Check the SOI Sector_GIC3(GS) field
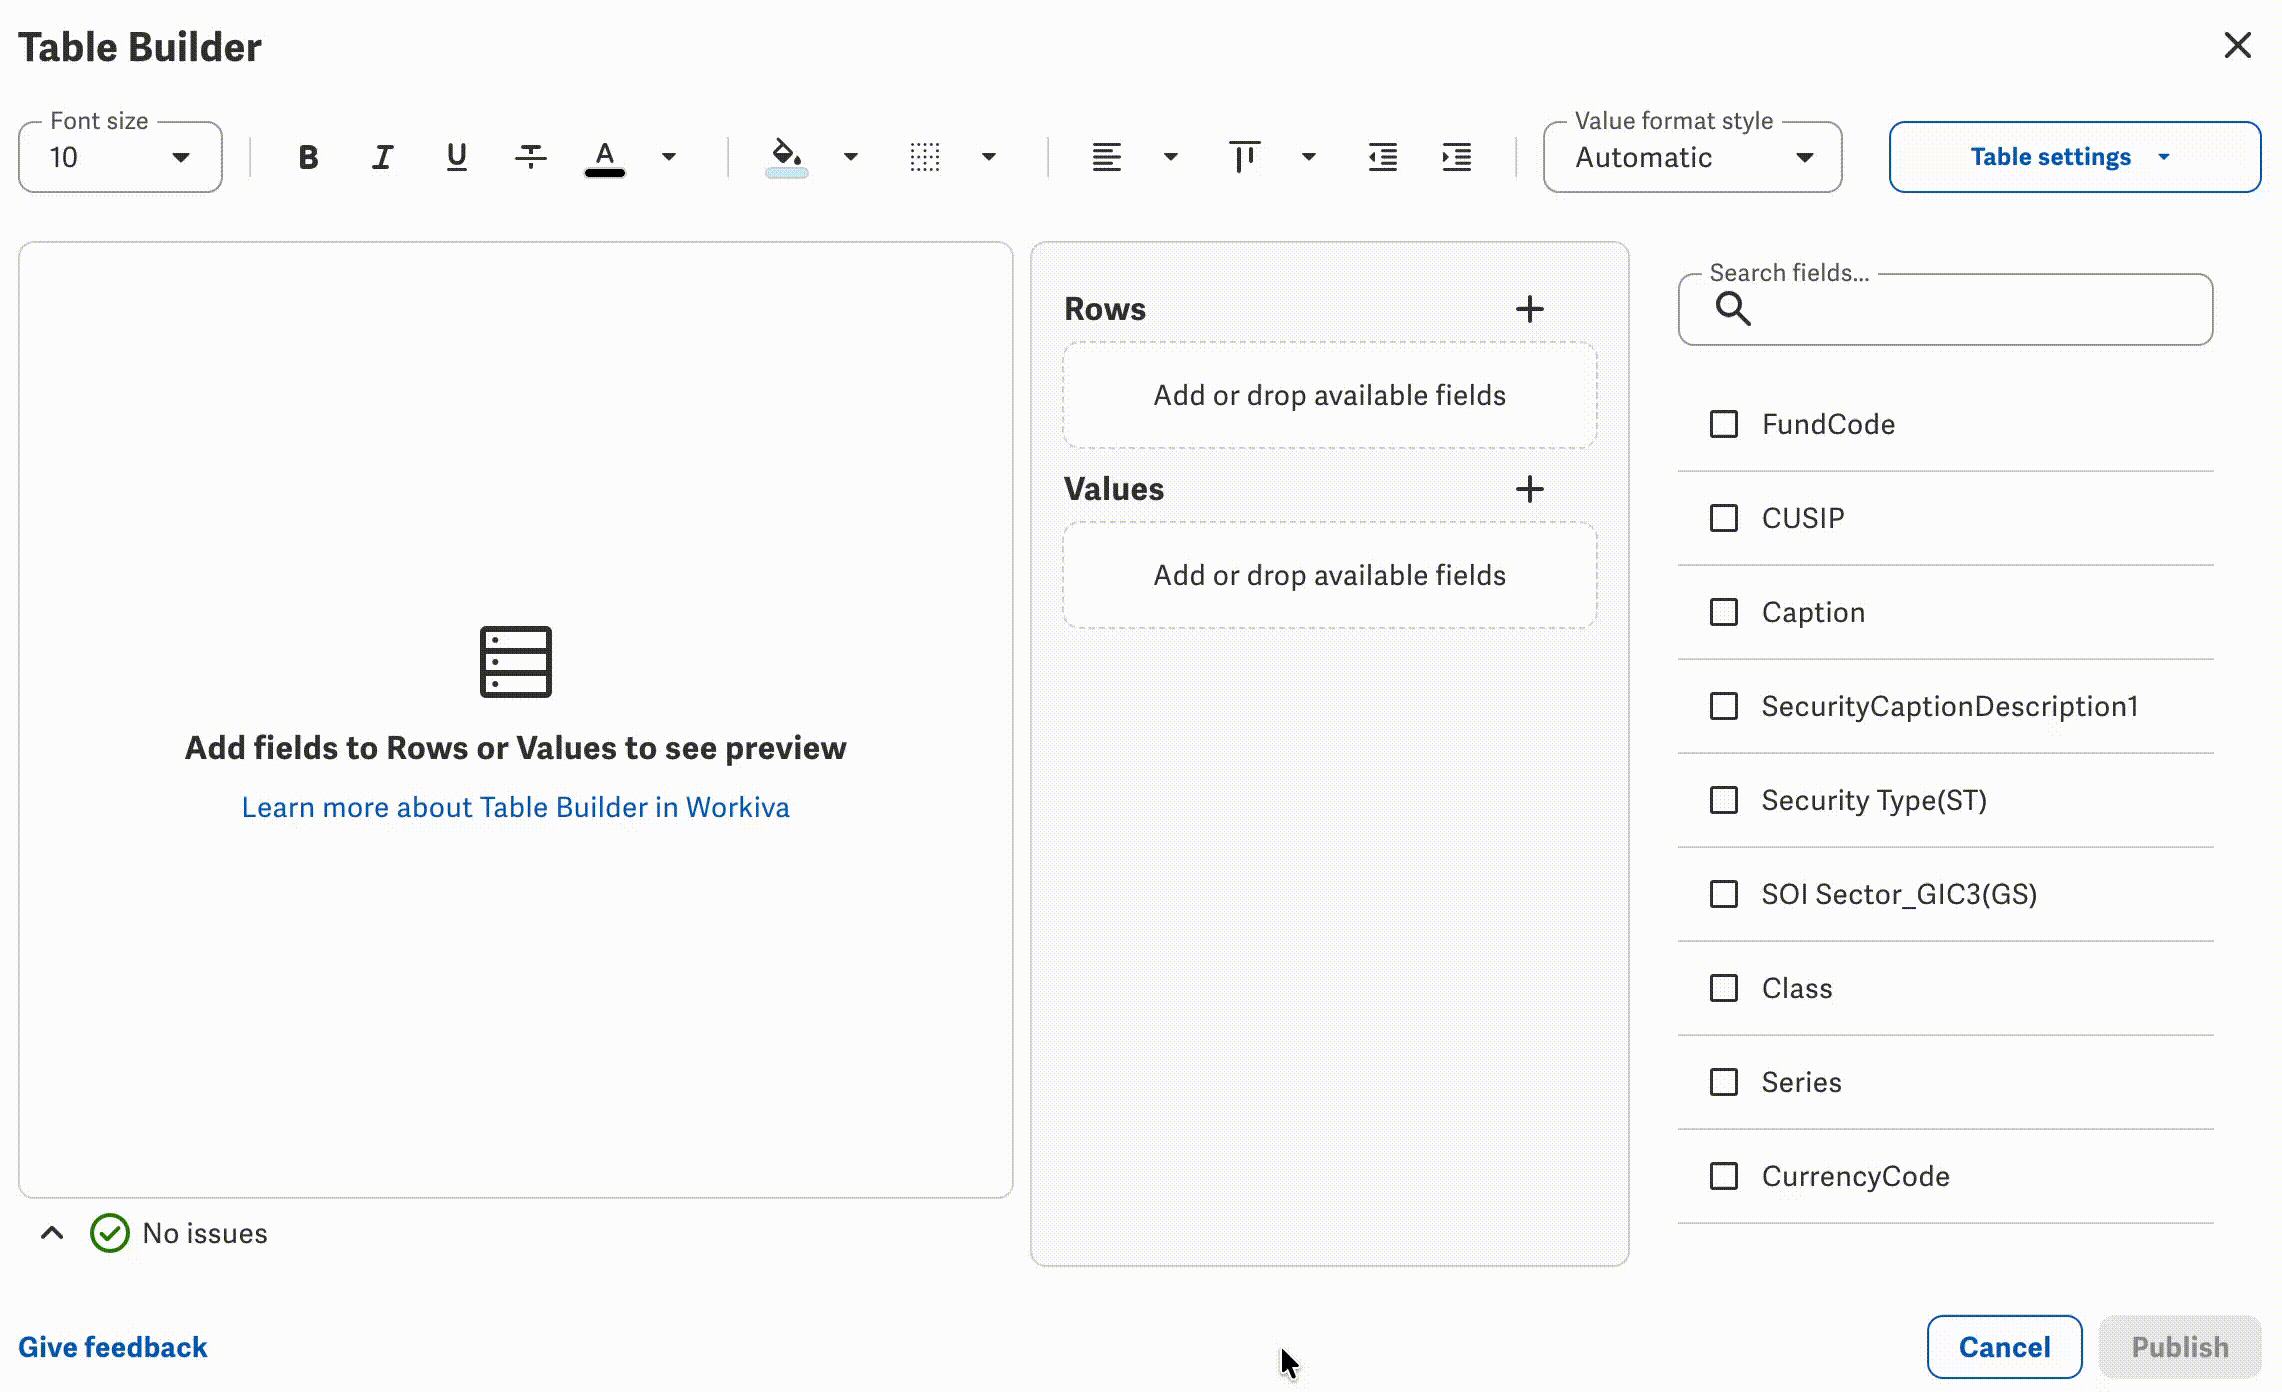This screenshot has height=1392, width=2282. pos(1724,894)
